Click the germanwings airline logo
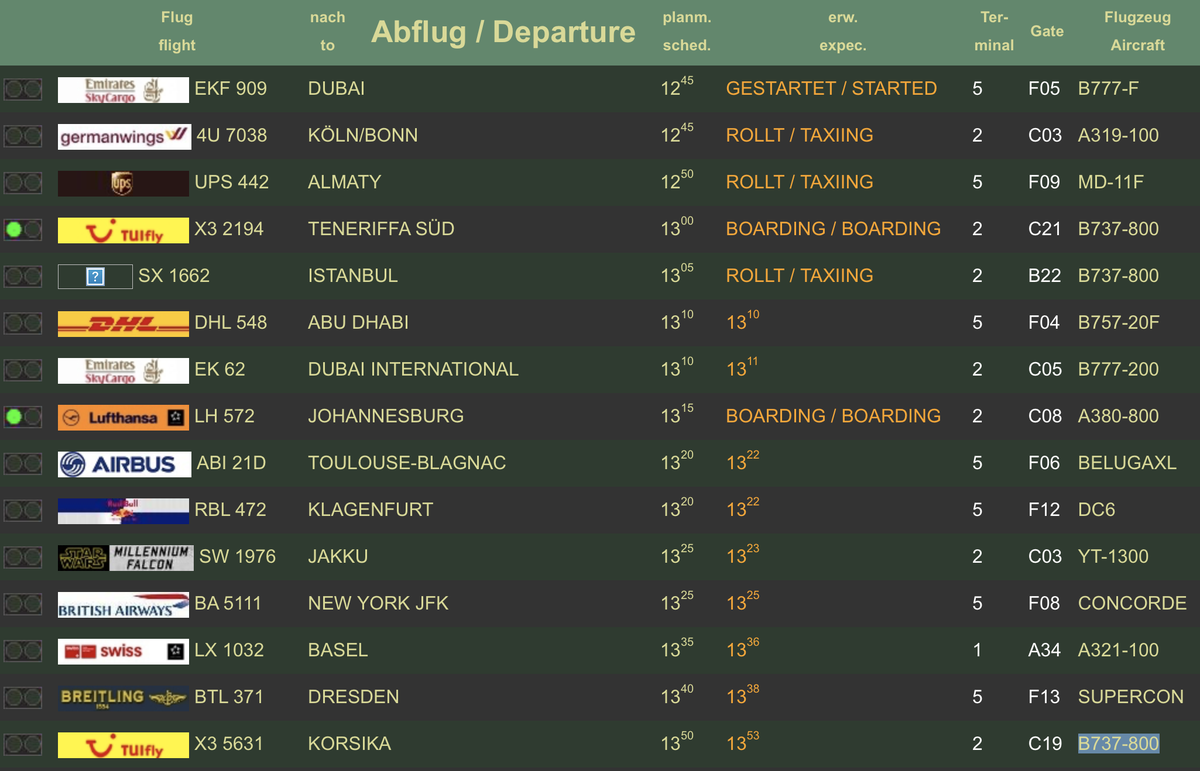This screenshot has width=1200, height=771. click(123, 137)
